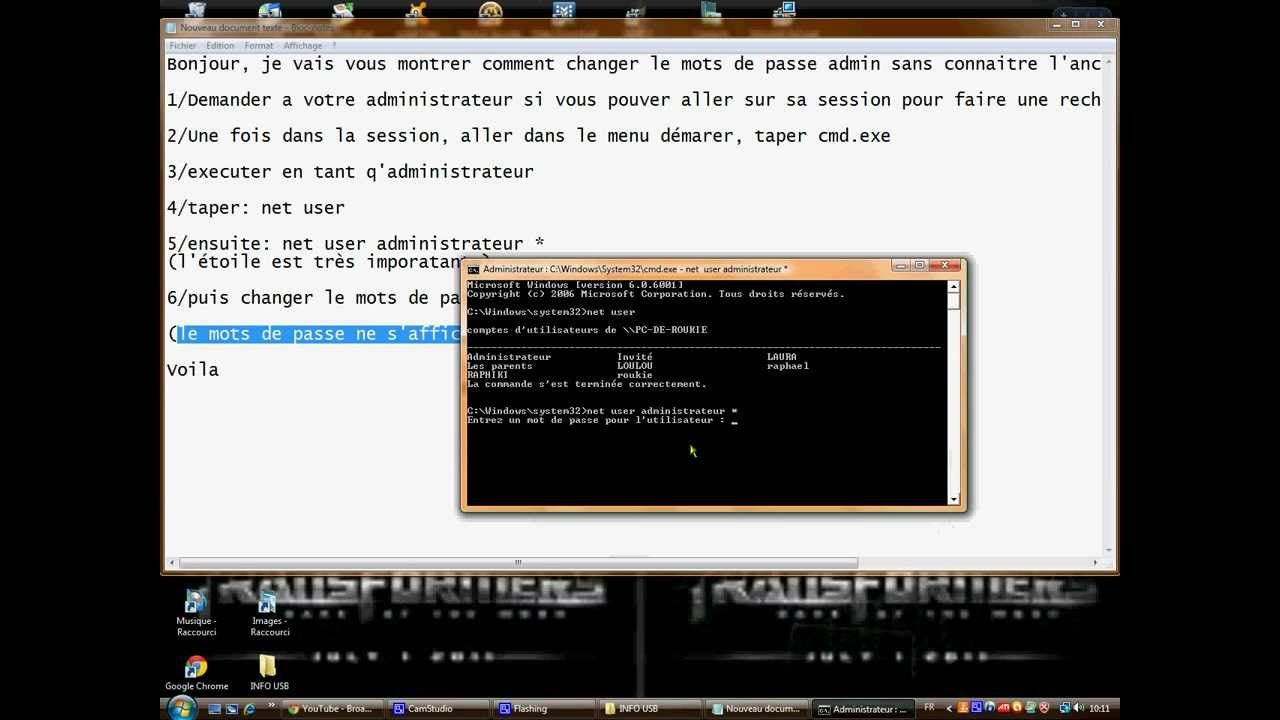Click the FR language indicator
The width and height of the screenshot is (1280, 720).
coord(929,708)
